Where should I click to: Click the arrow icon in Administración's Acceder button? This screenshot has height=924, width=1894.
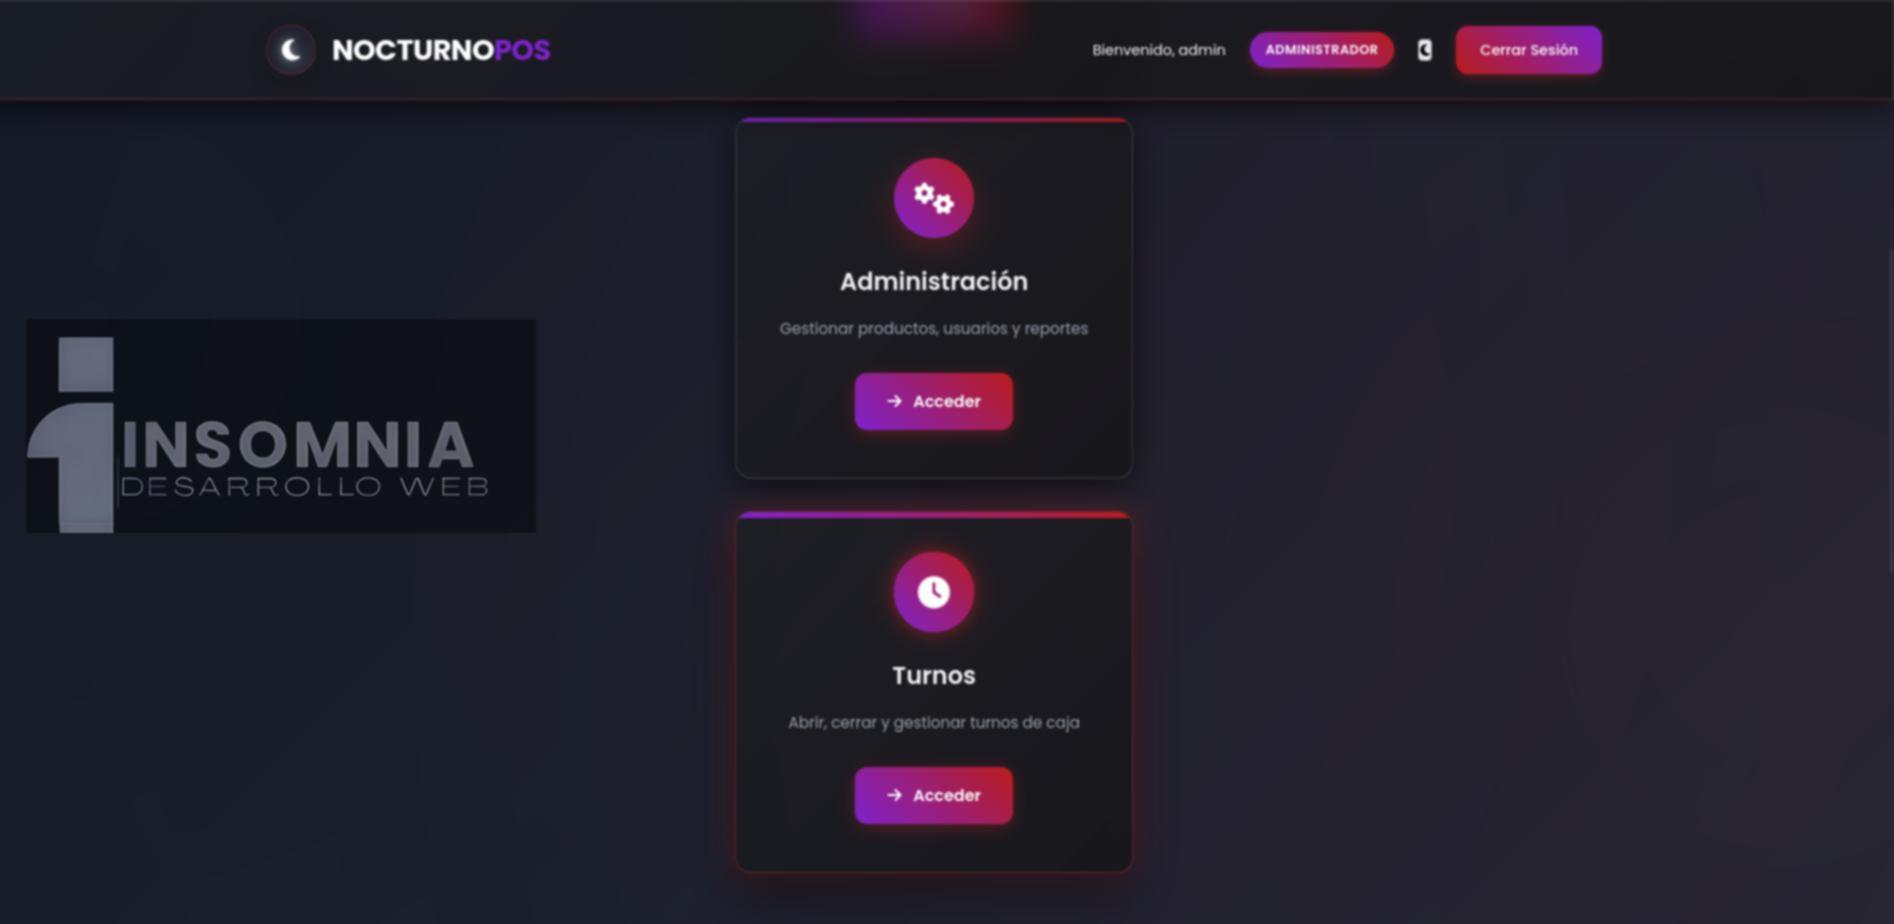(x=894, y=401)
